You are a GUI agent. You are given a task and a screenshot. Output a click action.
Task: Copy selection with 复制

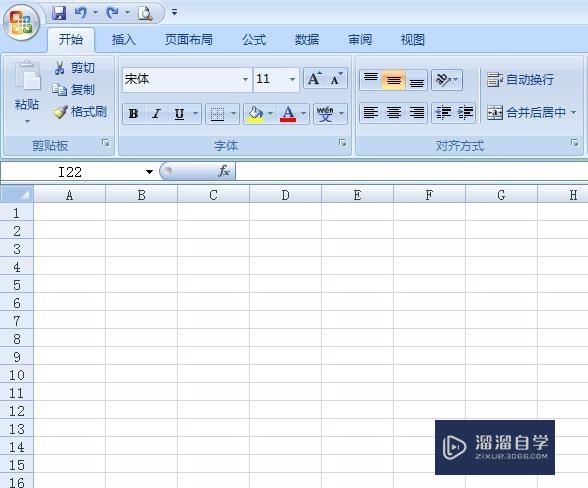[x=74, y=89]
